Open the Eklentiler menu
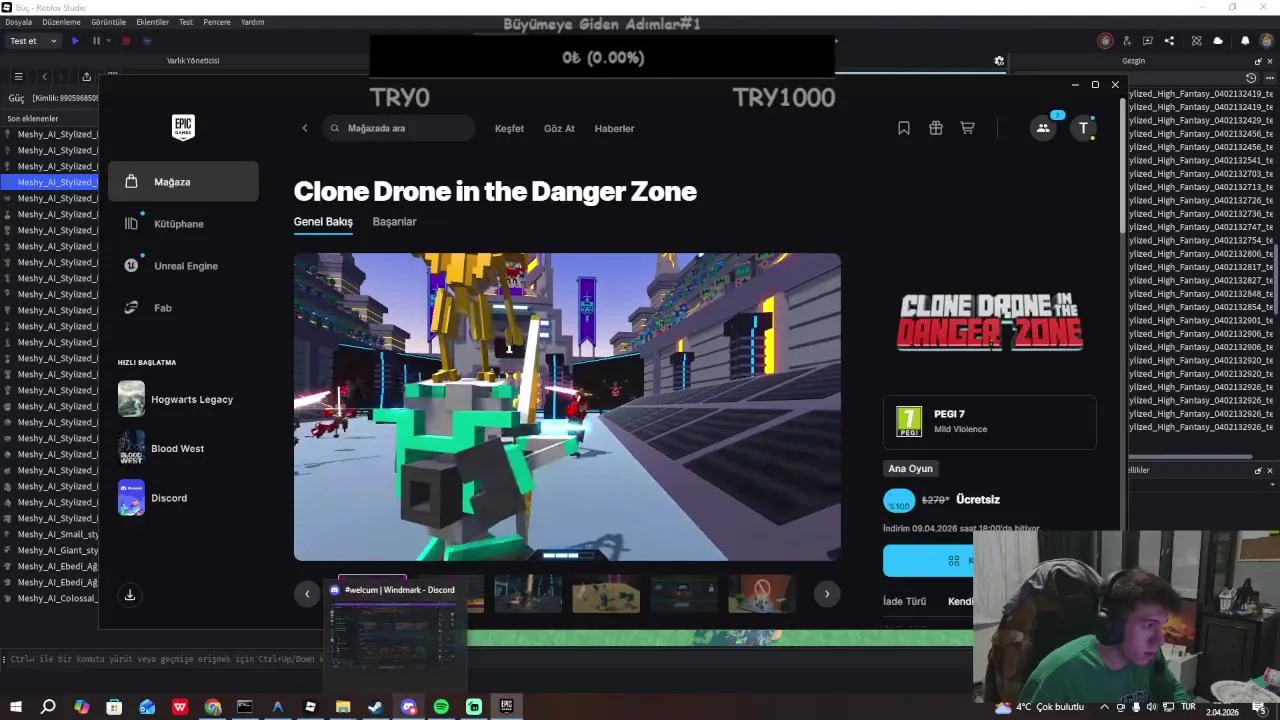The height and width of the screenshot is (720, 1280). 153,22
